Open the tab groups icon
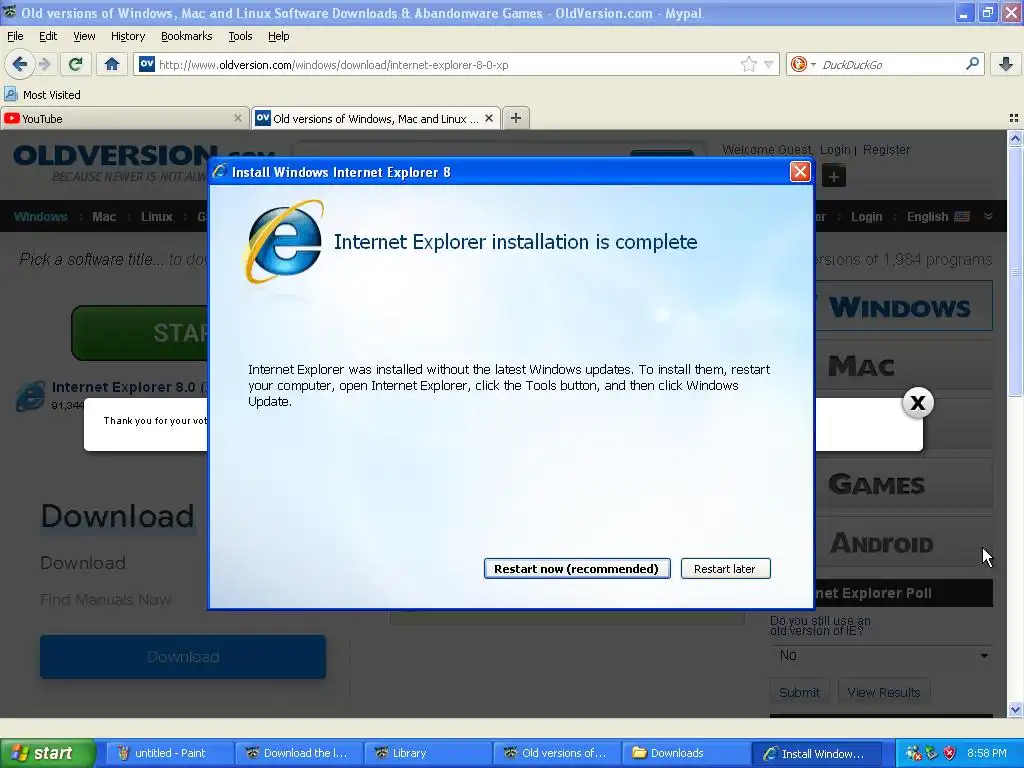 point(1014,118)
